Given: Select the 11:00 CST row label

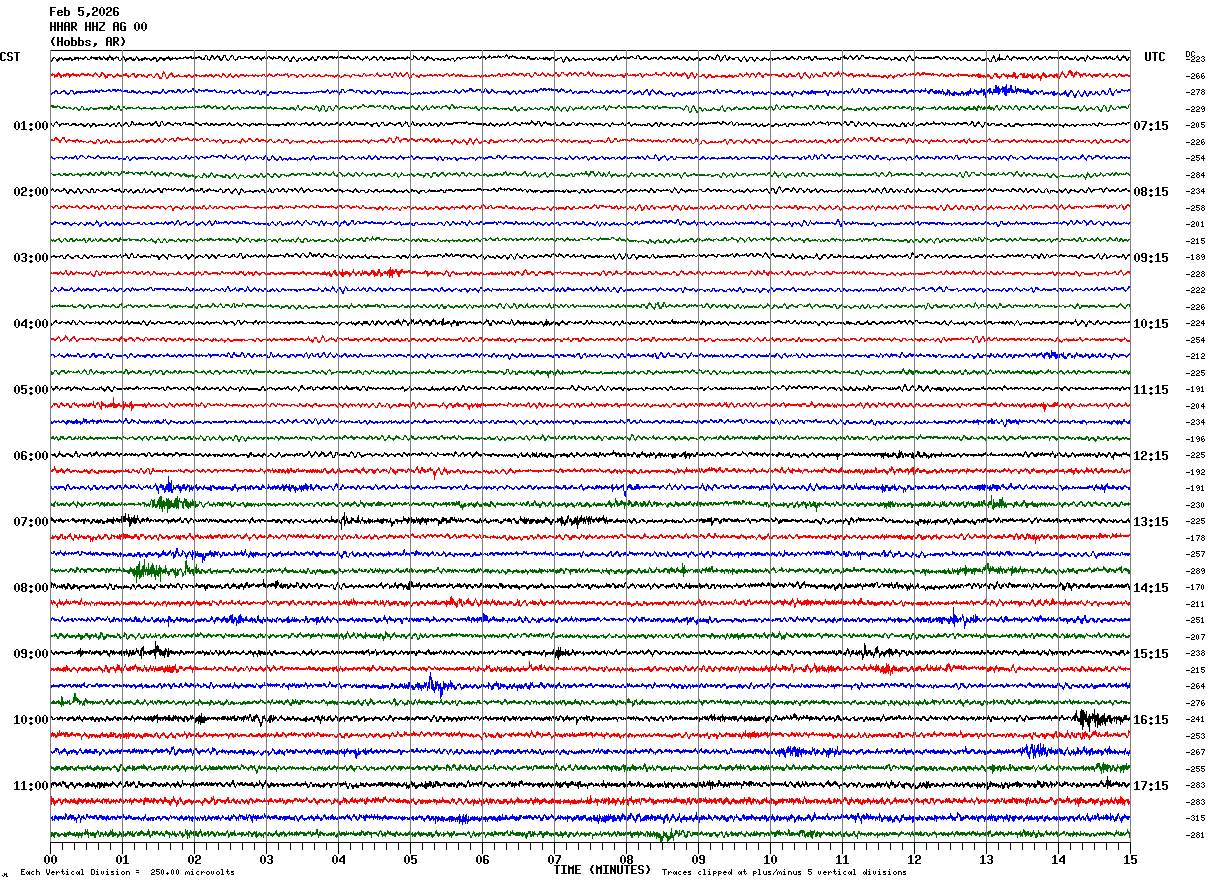Looking at the screenshot, I should [30, 786].
